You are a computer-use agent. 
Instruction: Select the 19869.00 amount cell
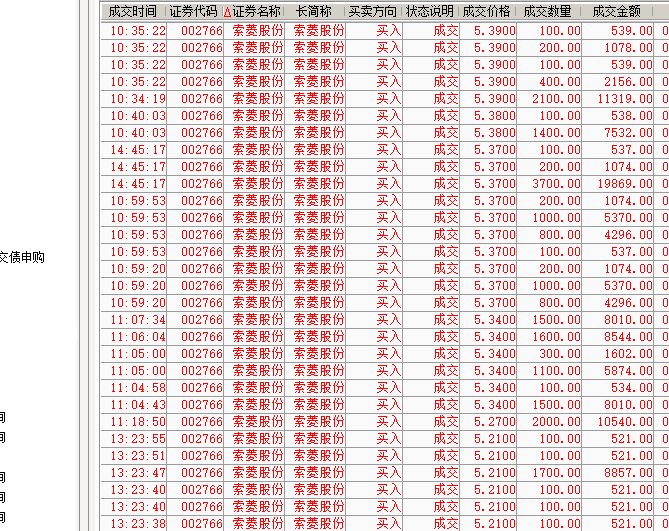coord(618,184)
